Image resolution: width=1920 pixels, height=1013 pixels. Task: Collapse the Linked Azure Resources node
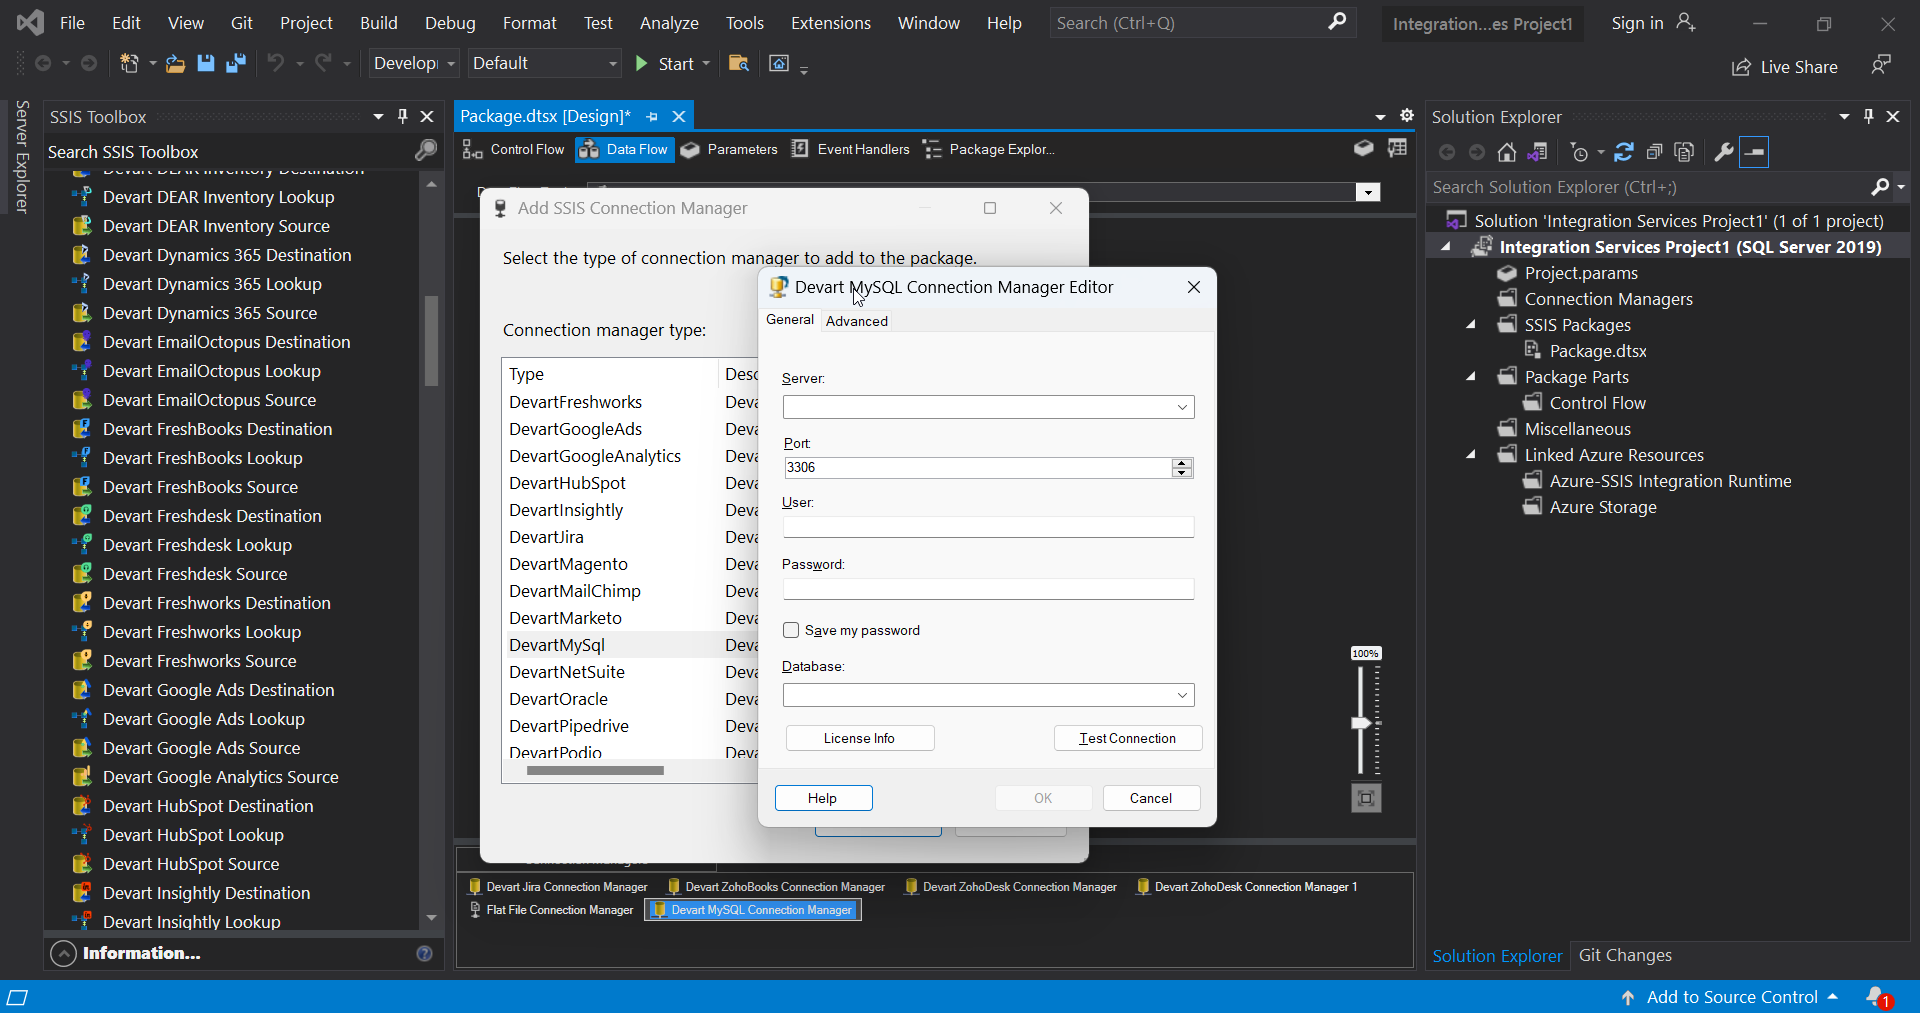[1471, 455]
